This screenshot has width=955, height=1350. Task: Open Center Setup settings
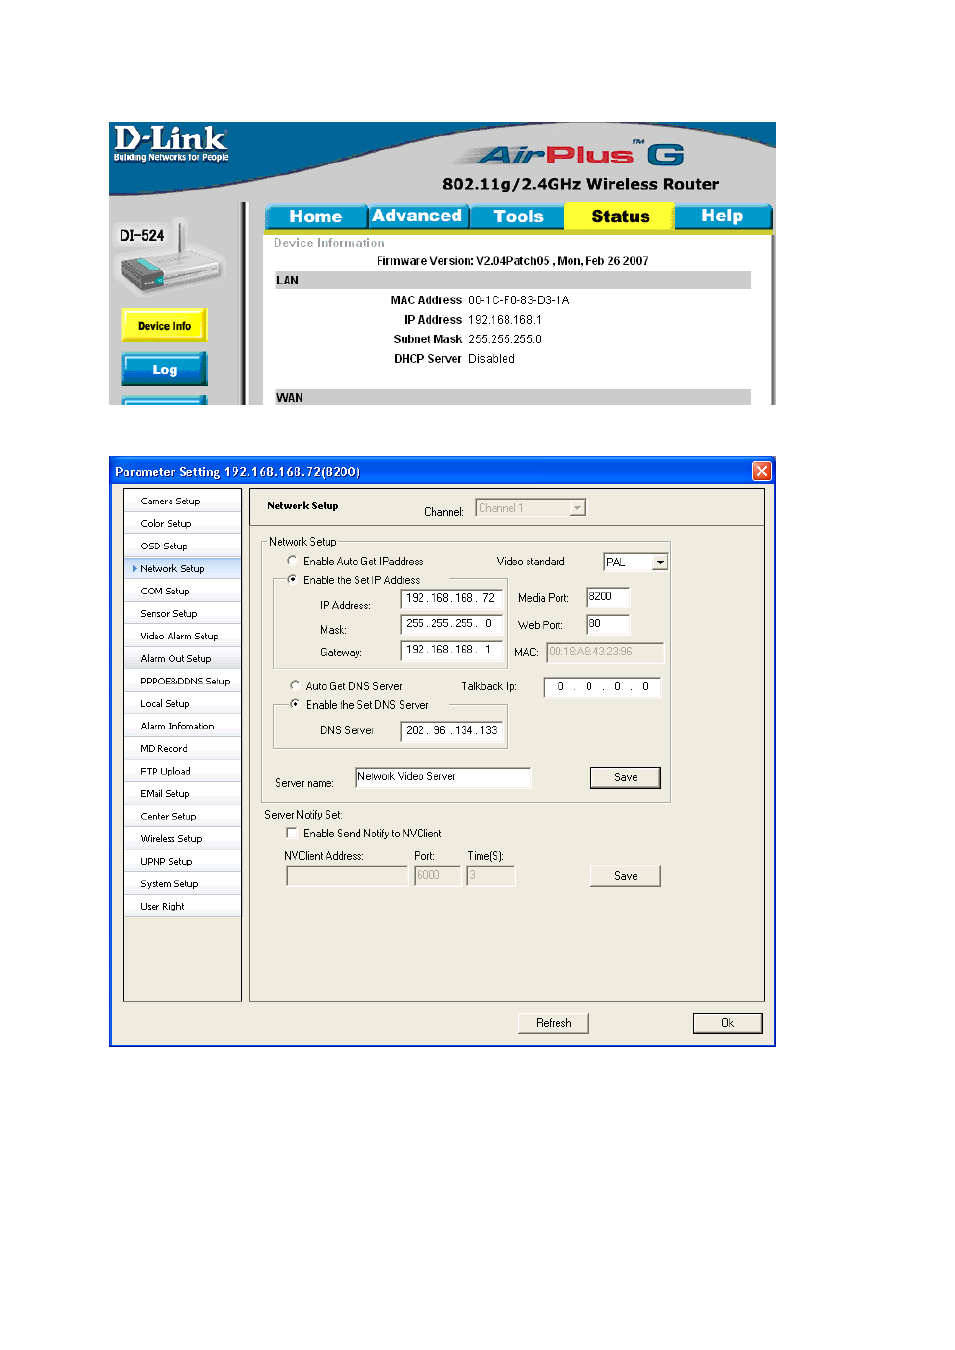(x=182, y=816)
